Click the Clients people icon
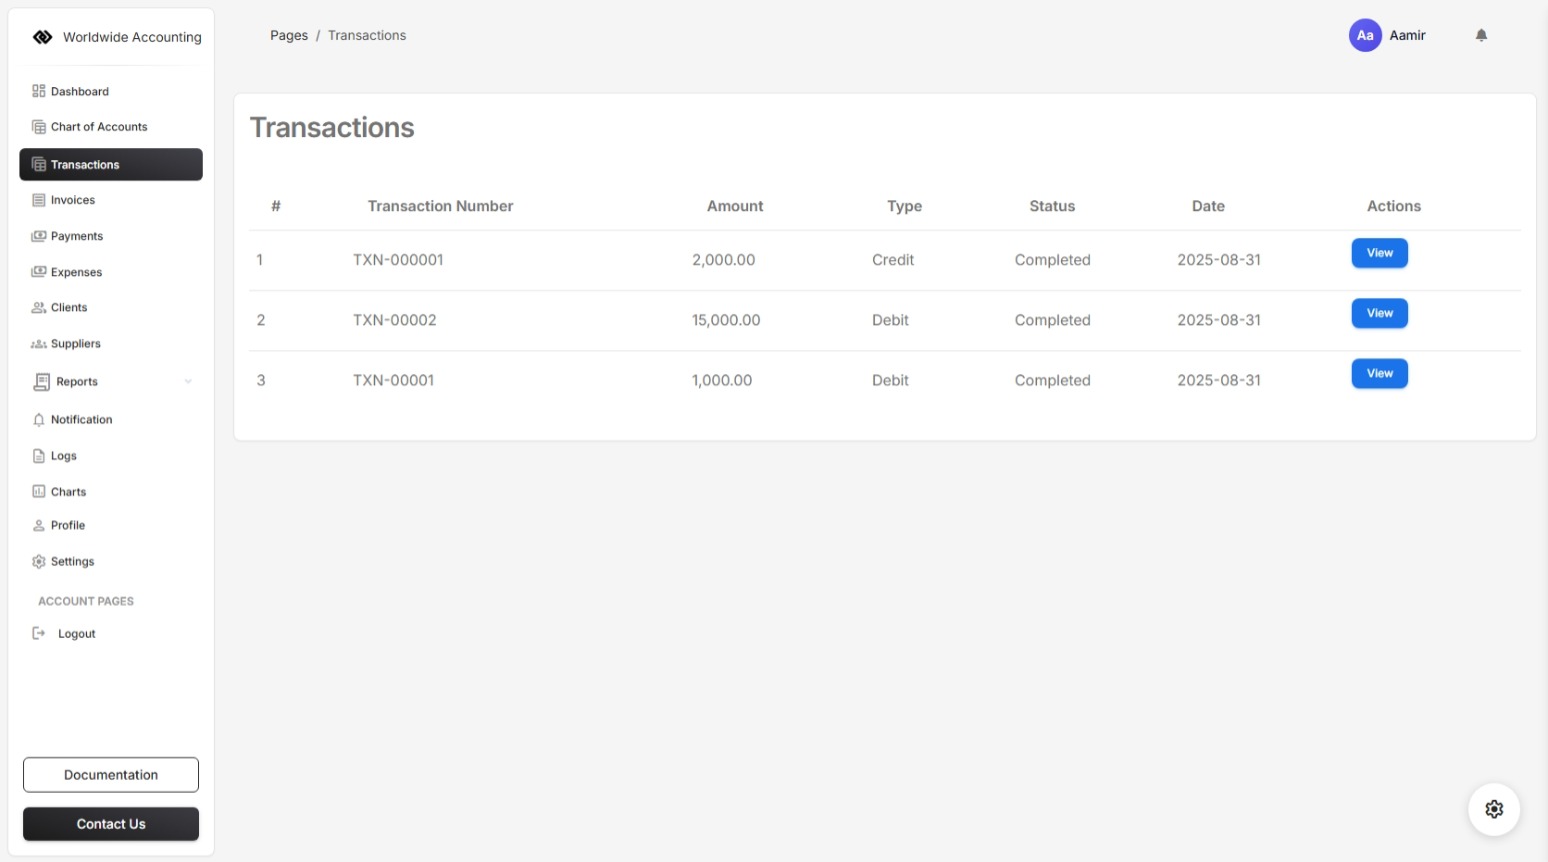The height and width of the screenshot is (862, 1548). pyautogui.click(x=39, y=308)
